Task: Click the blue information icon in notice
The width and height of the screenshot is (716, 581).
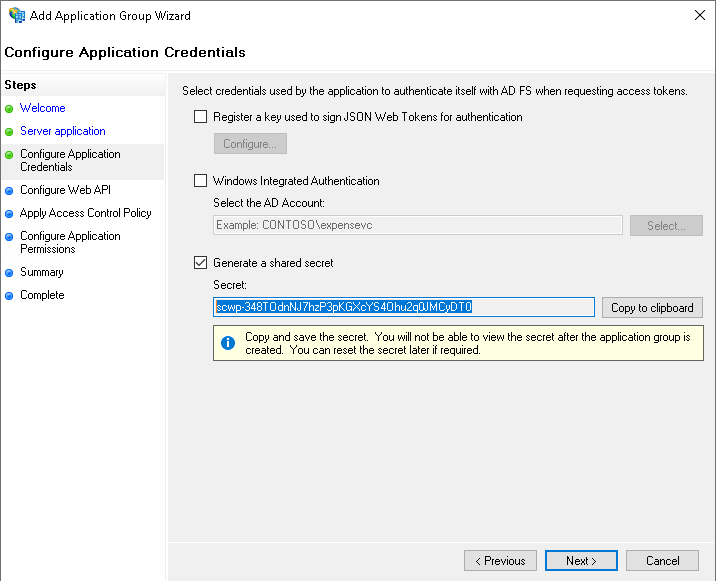Action: click(x=228, y=343)
